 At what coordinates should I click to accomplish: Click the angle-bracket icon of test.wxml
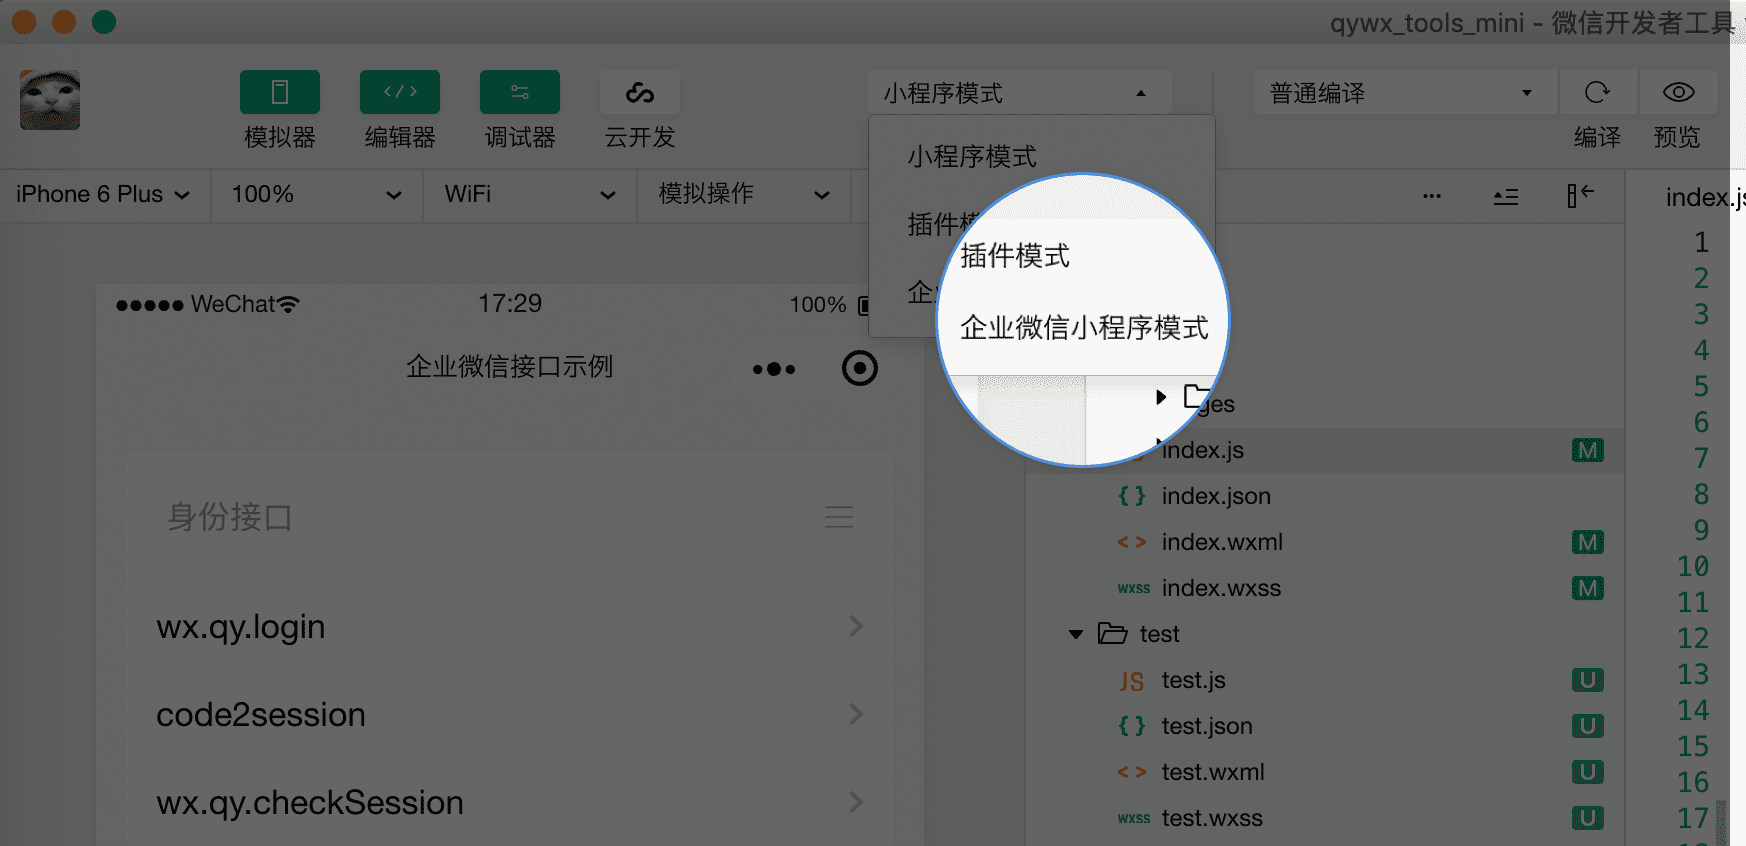(x=1132, y=772)
